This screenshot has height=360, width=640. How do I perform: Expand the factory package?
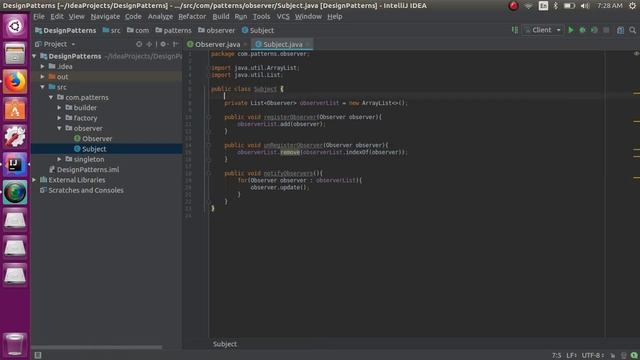(x=60, y=118)
